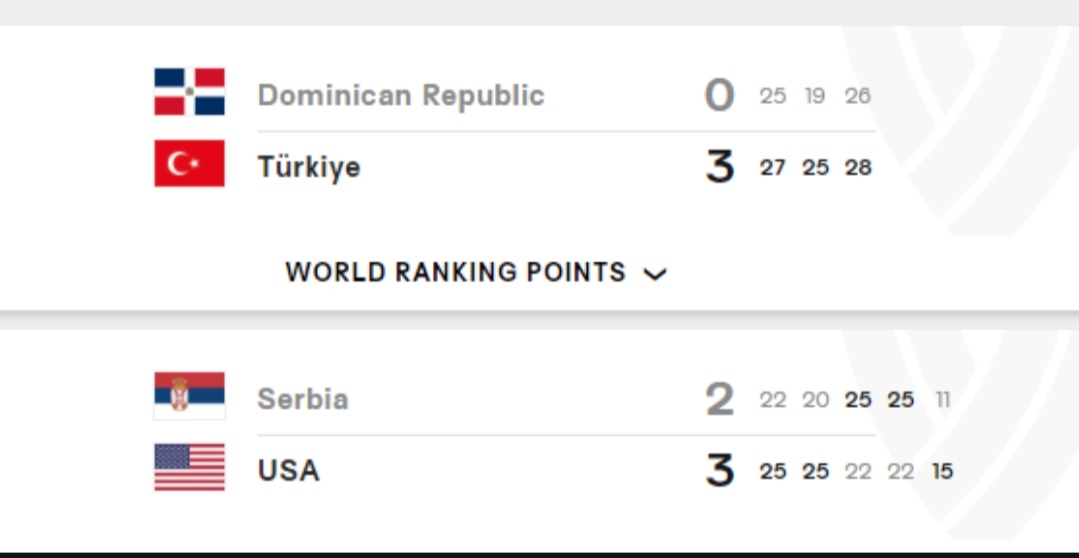Open the Türkiye team name
Viewport: 1079px width, 558px height.
(309, 167)
